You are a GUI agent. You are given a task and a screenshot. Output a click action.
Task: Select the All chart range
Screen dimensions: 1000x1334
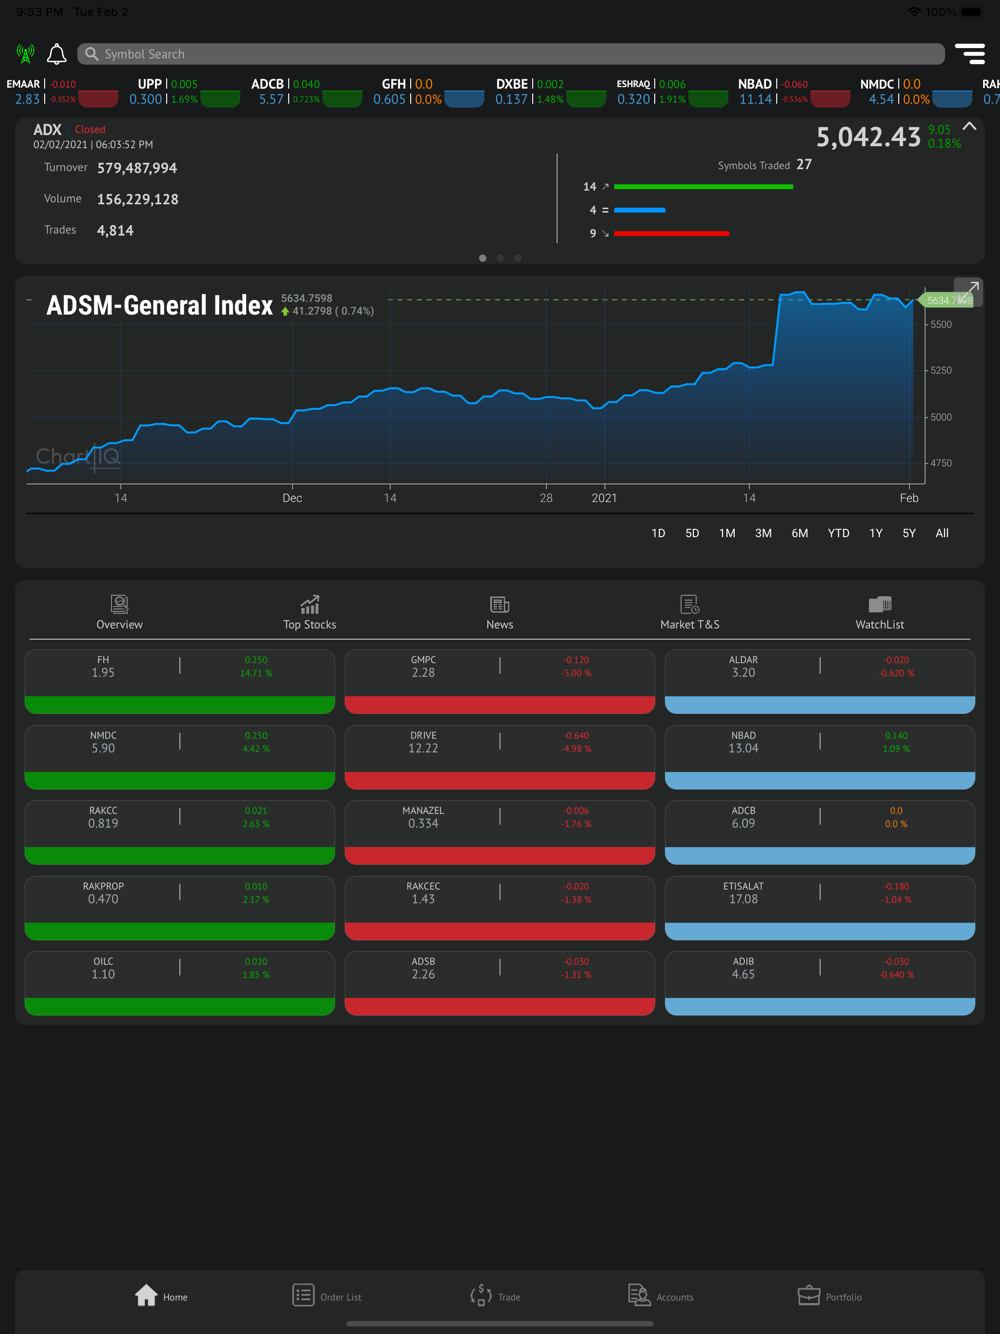[x=942, y=533]
